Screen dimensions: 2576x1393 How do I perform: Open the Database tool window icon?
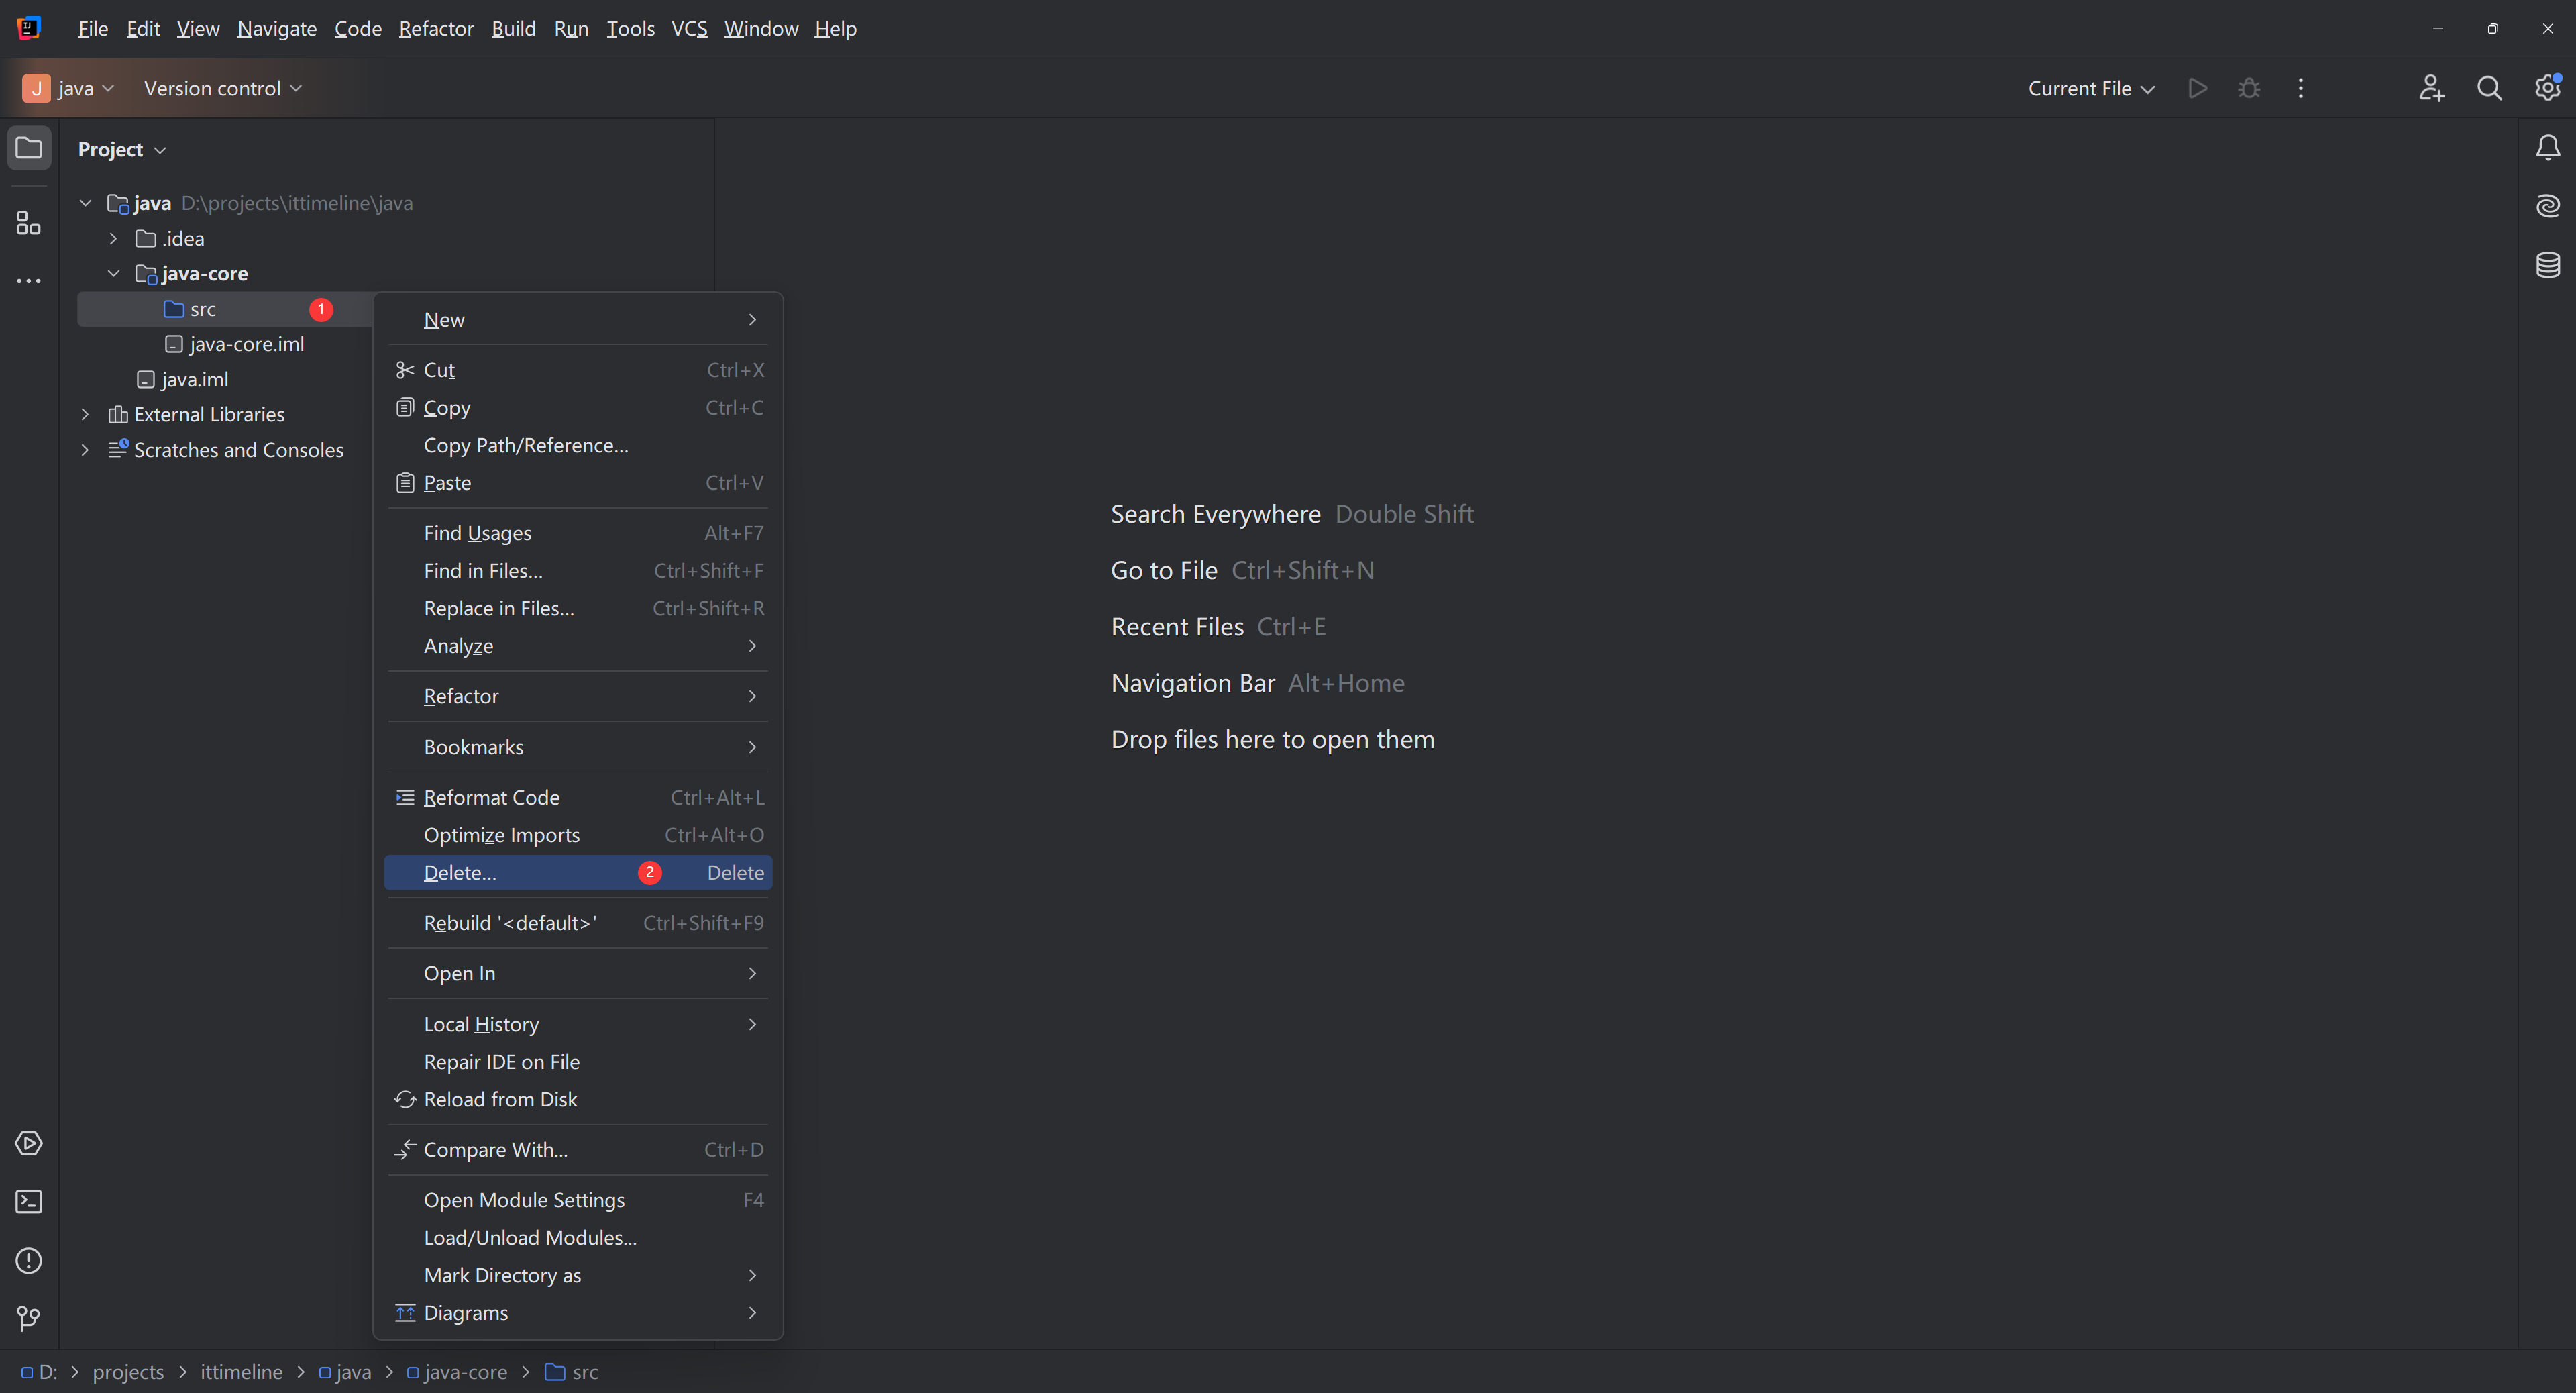pos(2547,265)
